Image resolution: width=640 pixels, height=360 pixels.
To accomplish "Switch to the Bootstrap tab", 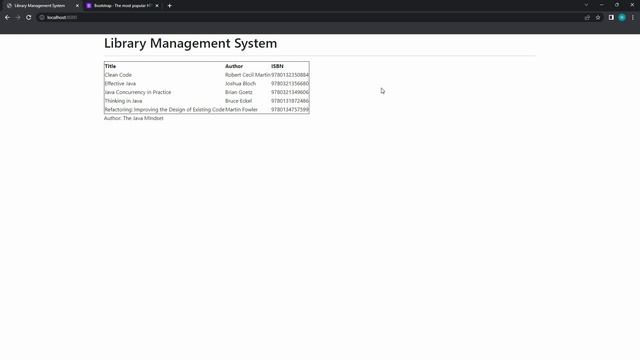I will coord(122,6).
